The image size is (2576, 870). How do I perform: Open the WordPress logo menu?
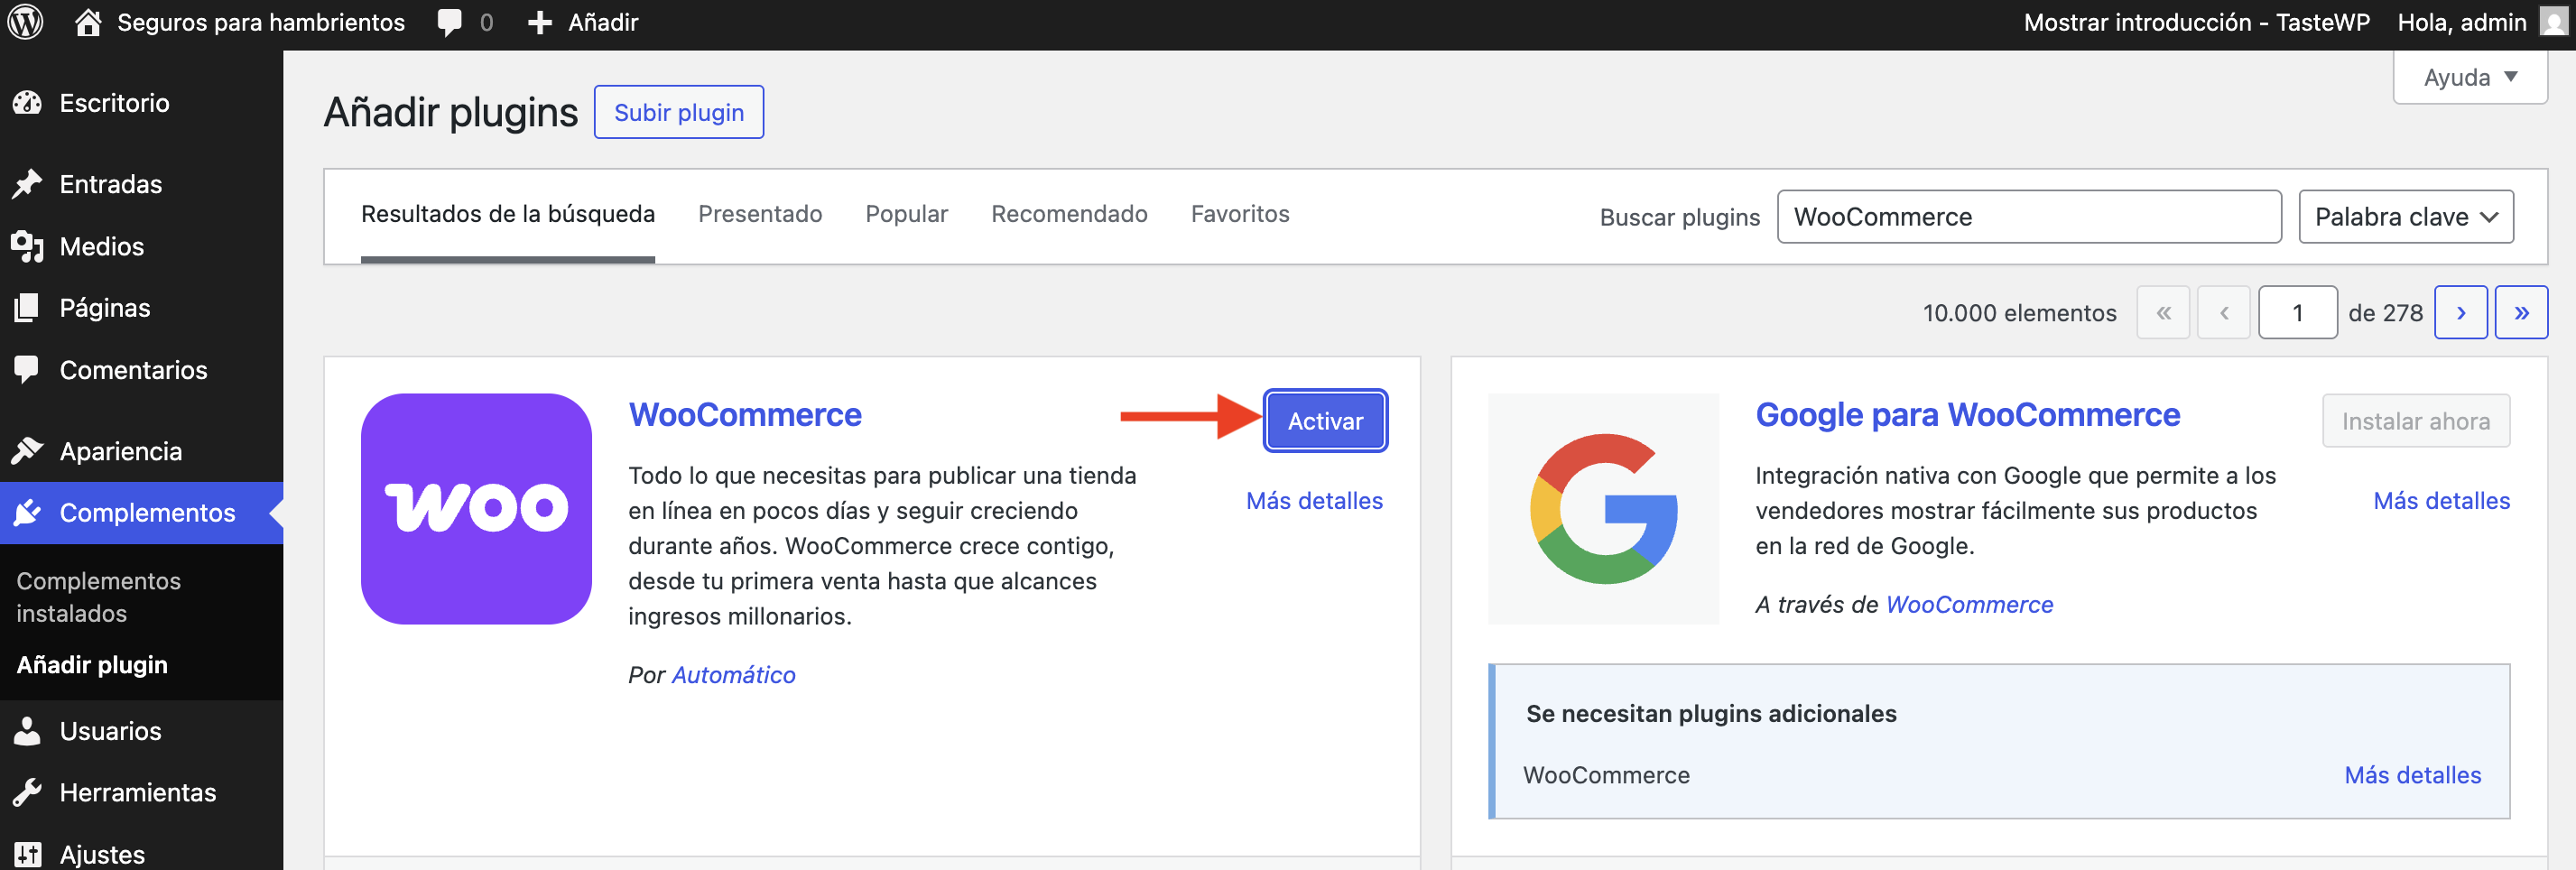(24, 22)
